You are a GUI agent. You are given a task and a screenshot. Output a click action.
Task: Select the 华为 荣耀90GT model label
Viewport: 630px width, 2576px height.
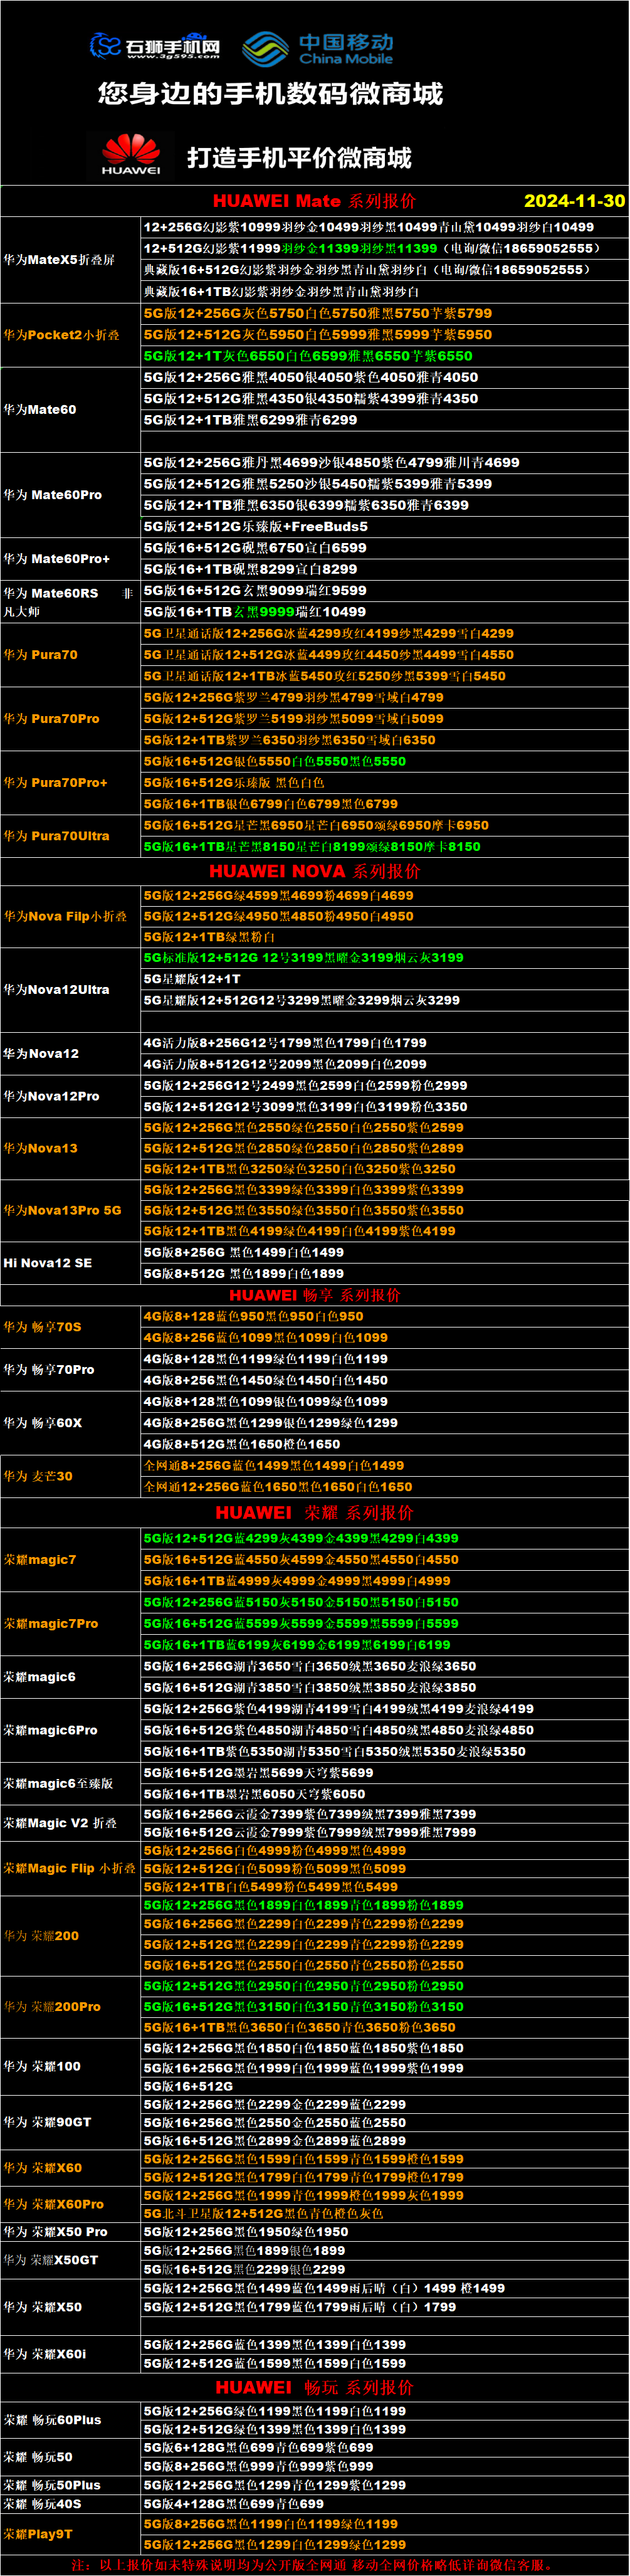[x=47, y=2122]
